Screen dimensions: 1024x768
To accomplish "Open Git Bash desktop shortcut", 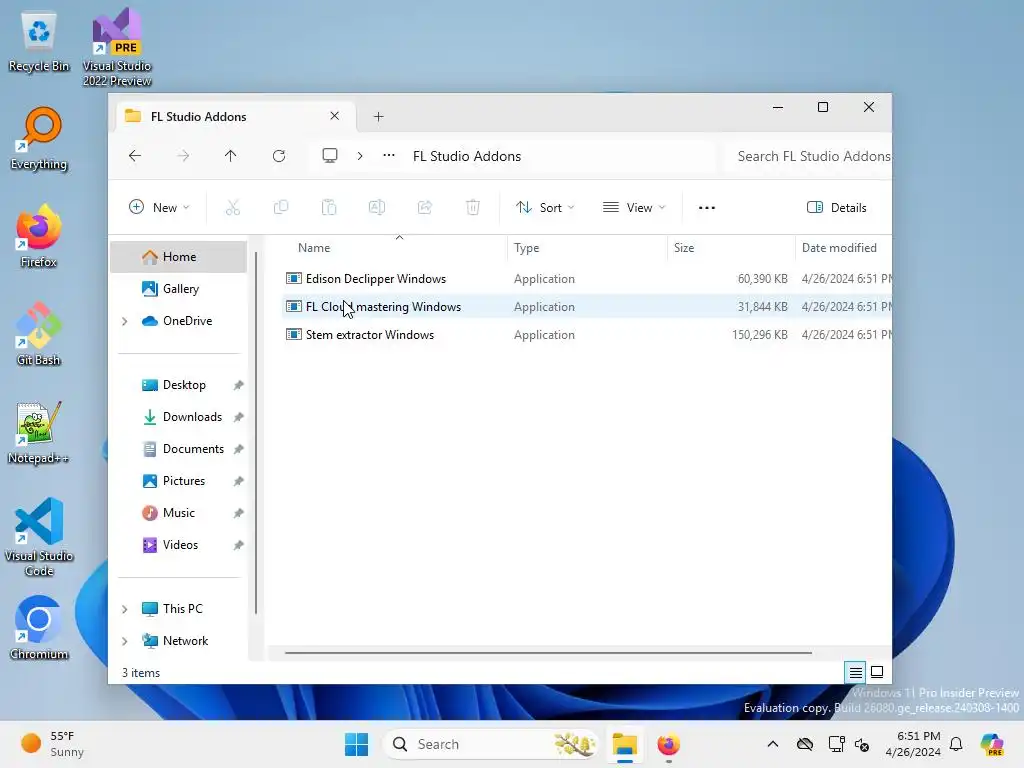I will pos(39,334).
